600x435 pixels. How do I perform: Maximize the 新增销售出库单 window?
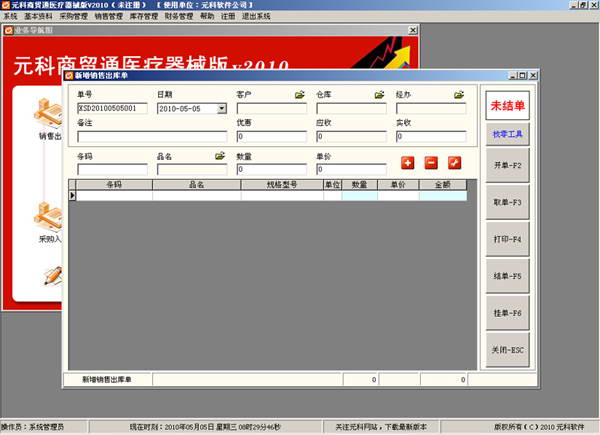[522, 76]
